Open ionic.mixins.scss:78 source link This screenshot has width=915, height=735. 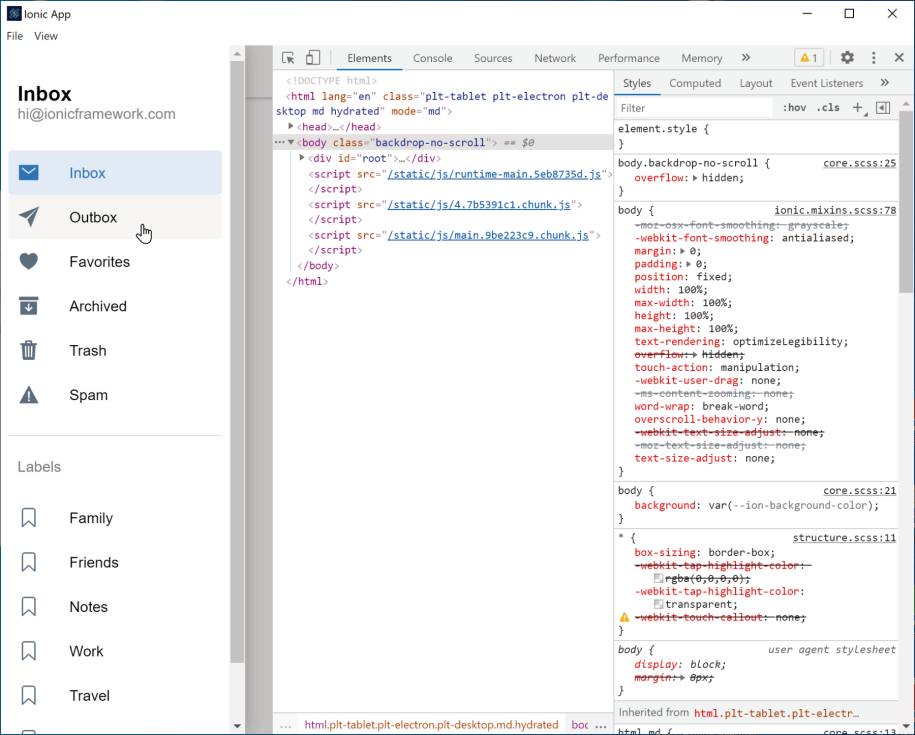[x=835, y=210]
